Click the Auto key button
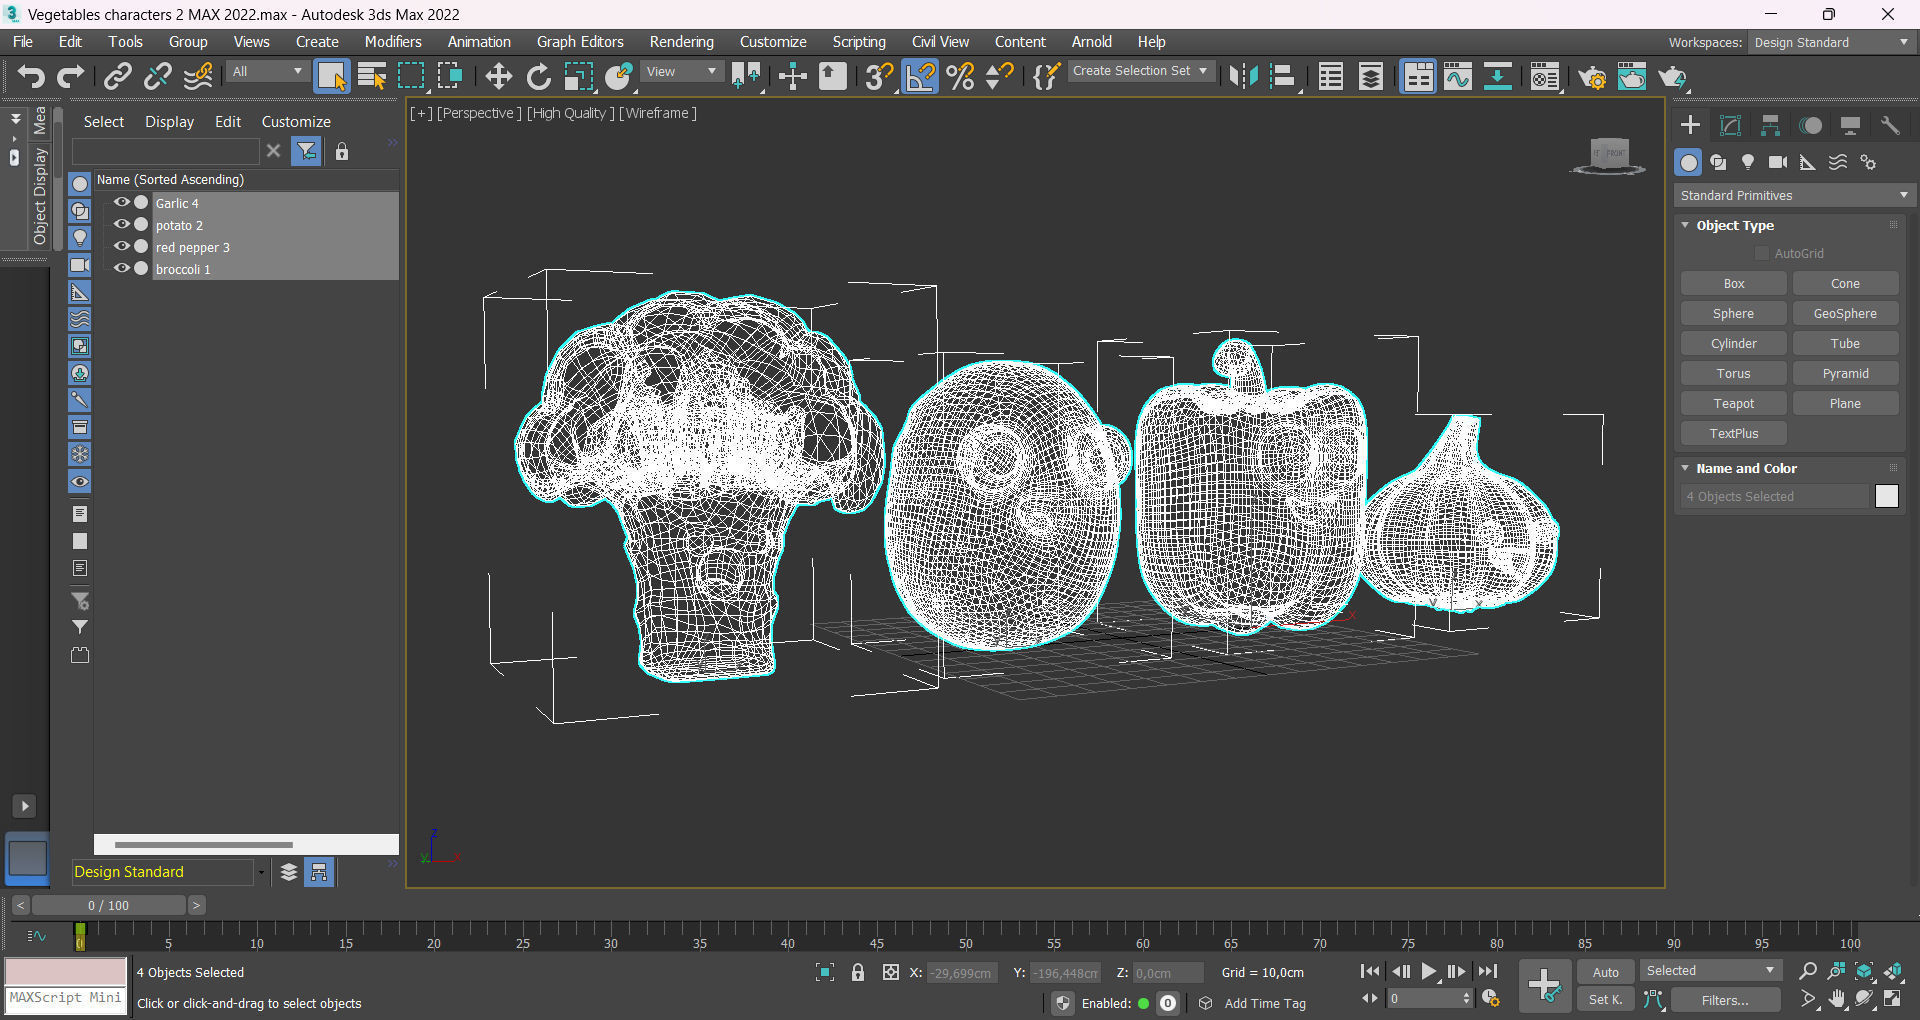This screenshot has width=1920, height=1020. (x=1606, y=972)
